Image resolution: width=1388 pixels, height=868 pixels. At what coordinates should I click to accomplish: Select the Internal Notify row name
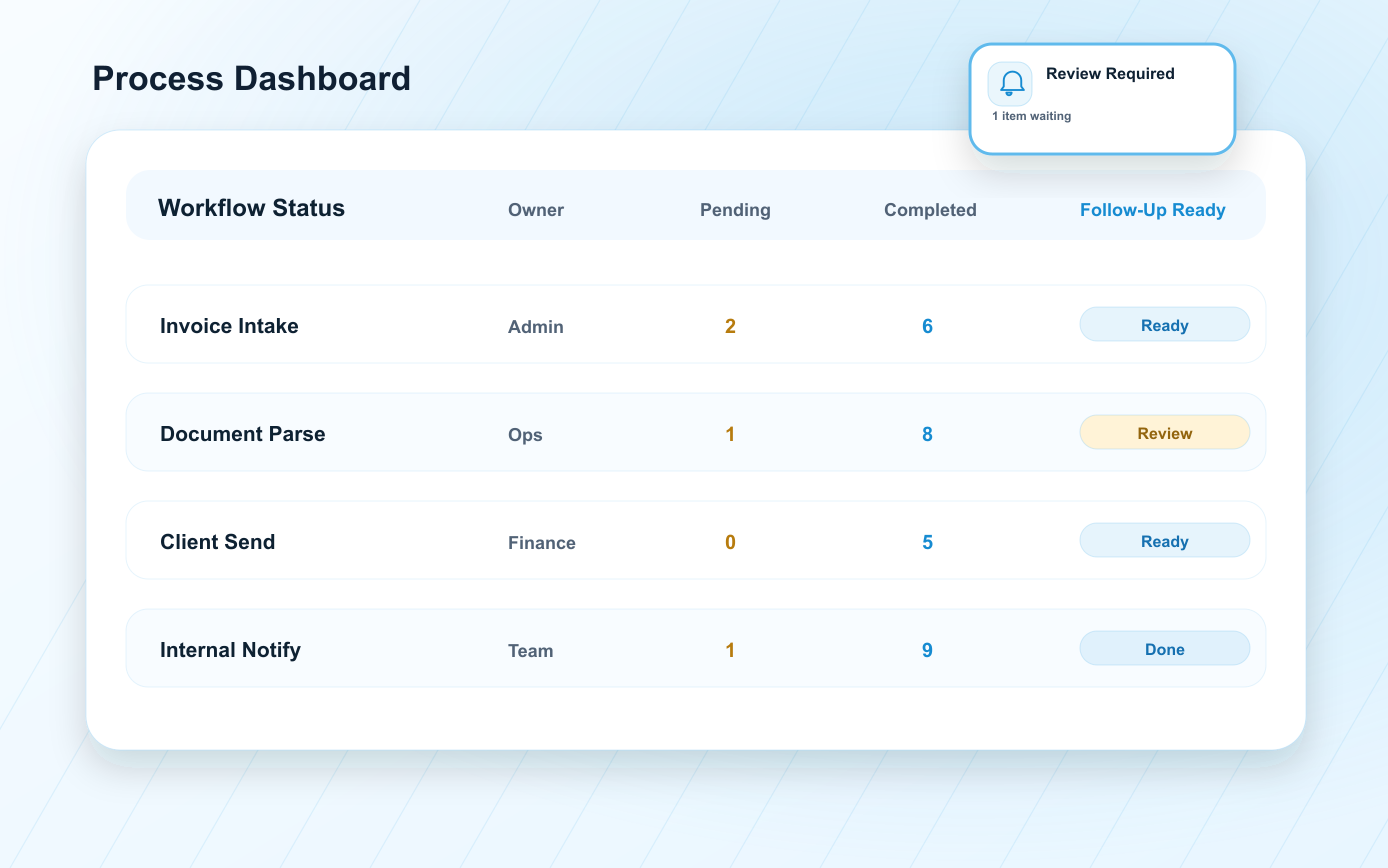click(x=230, y=650)
